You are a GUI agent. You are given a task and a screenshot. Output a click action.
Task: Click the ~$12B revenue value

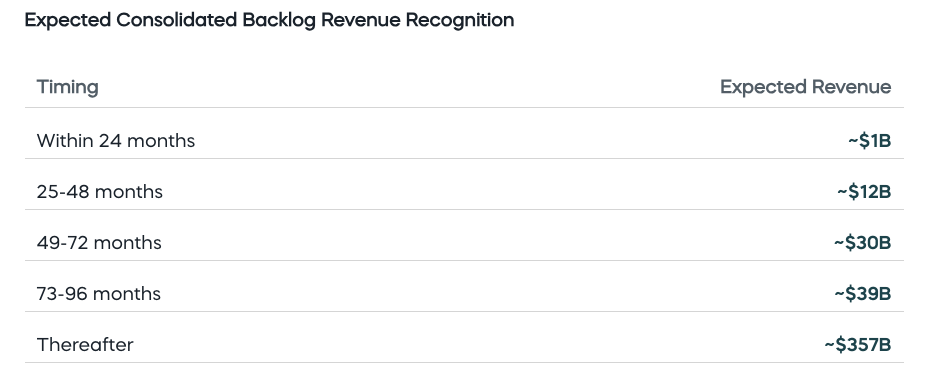864,192
